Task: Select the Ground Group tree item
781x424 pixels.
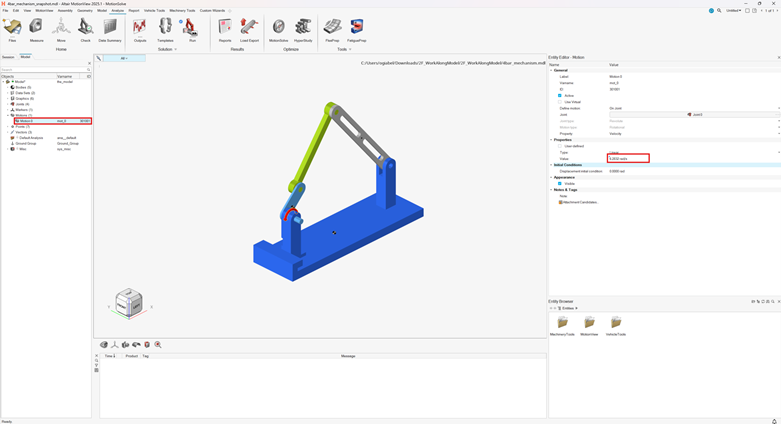Action: click(26, 143)
